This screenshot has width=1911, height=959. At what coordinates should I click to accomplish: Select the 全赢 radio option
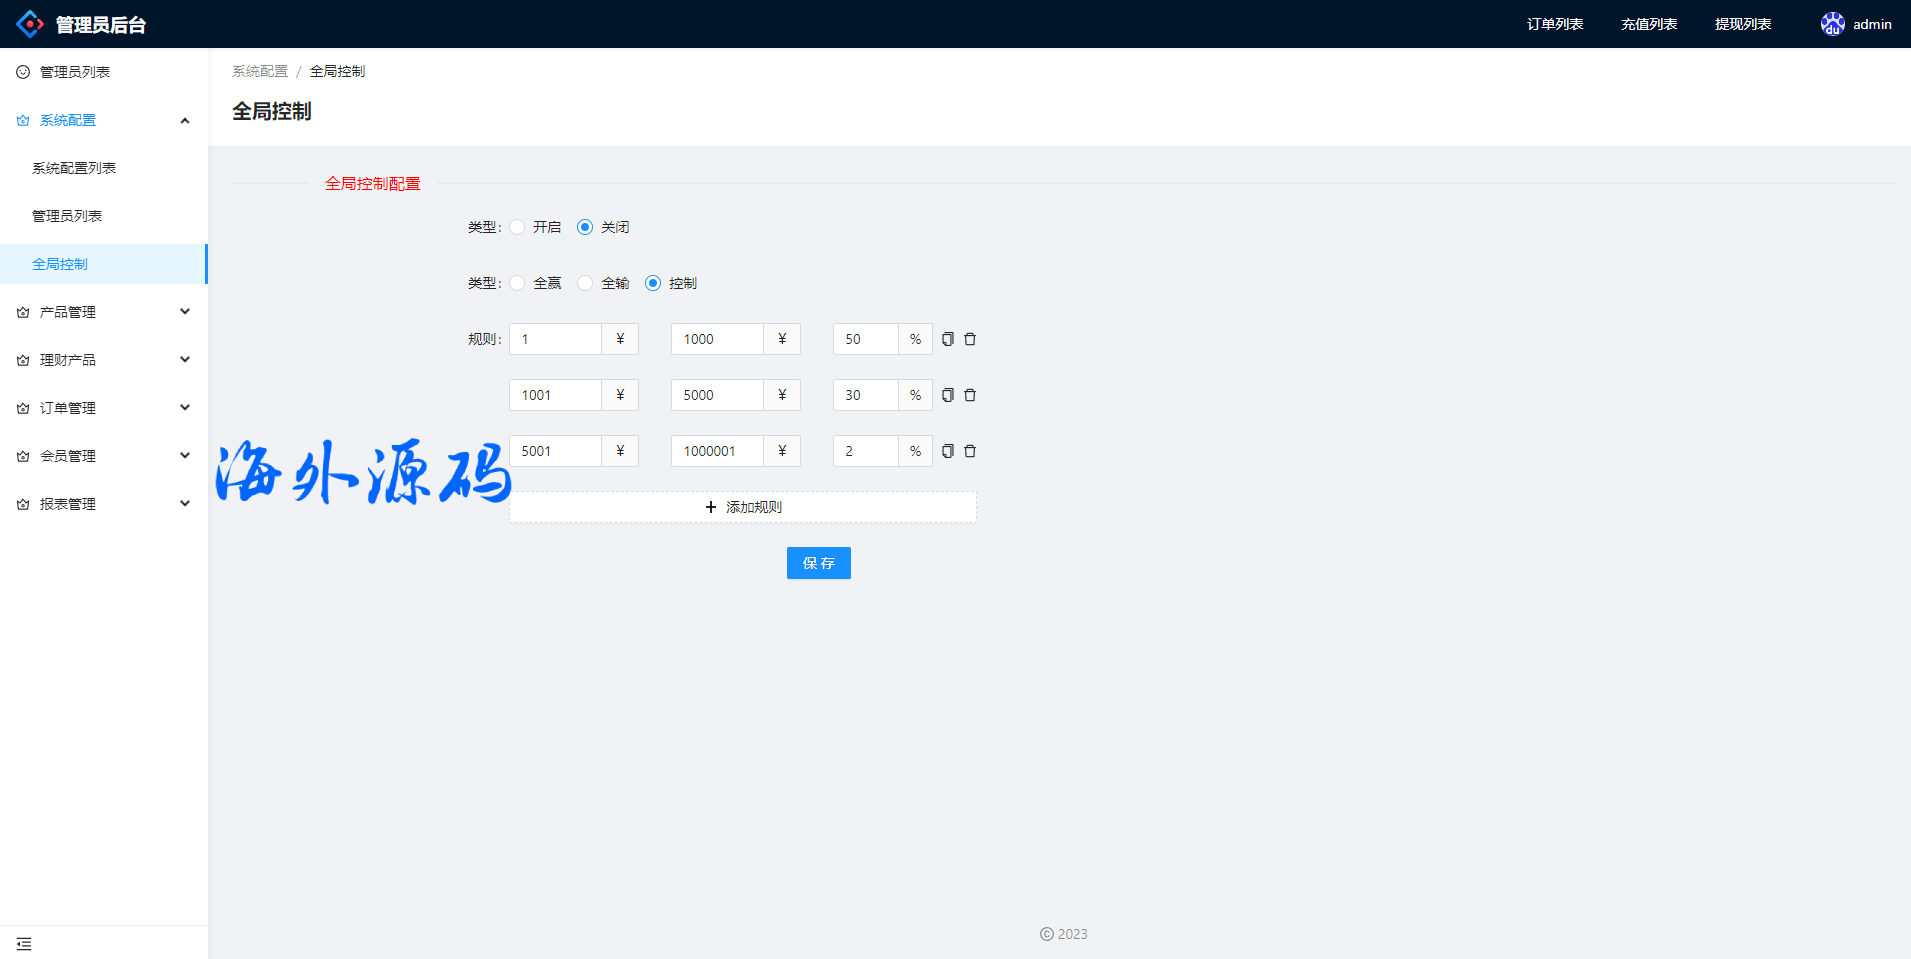517,283
